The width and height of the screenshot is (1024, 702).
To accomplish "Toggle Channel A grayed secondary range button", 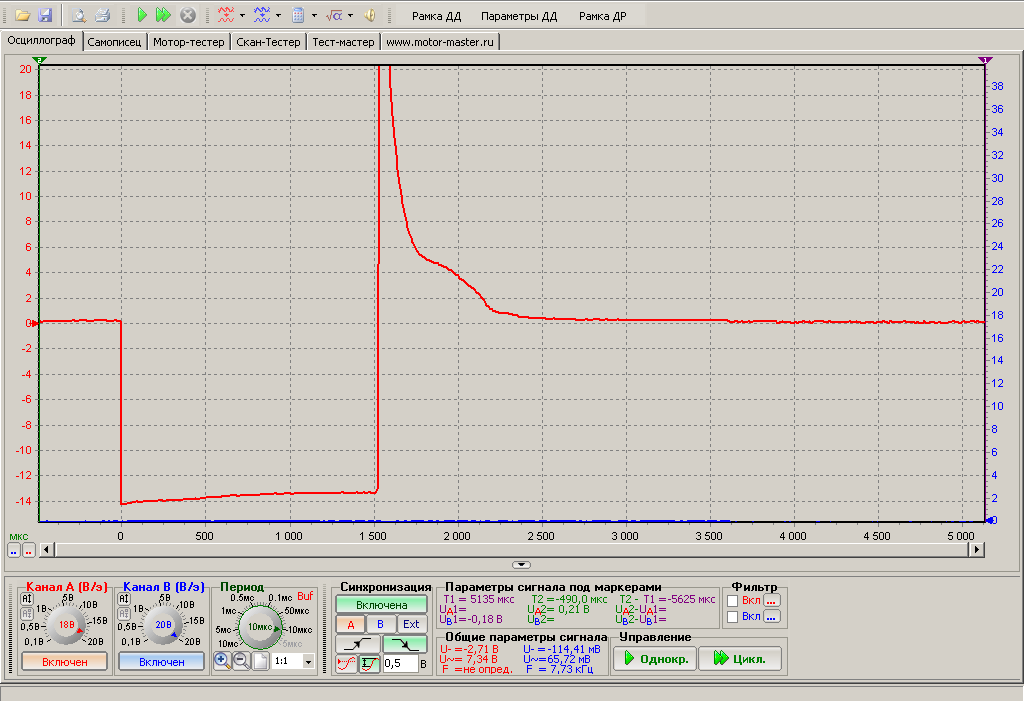I will pos(27,614).
